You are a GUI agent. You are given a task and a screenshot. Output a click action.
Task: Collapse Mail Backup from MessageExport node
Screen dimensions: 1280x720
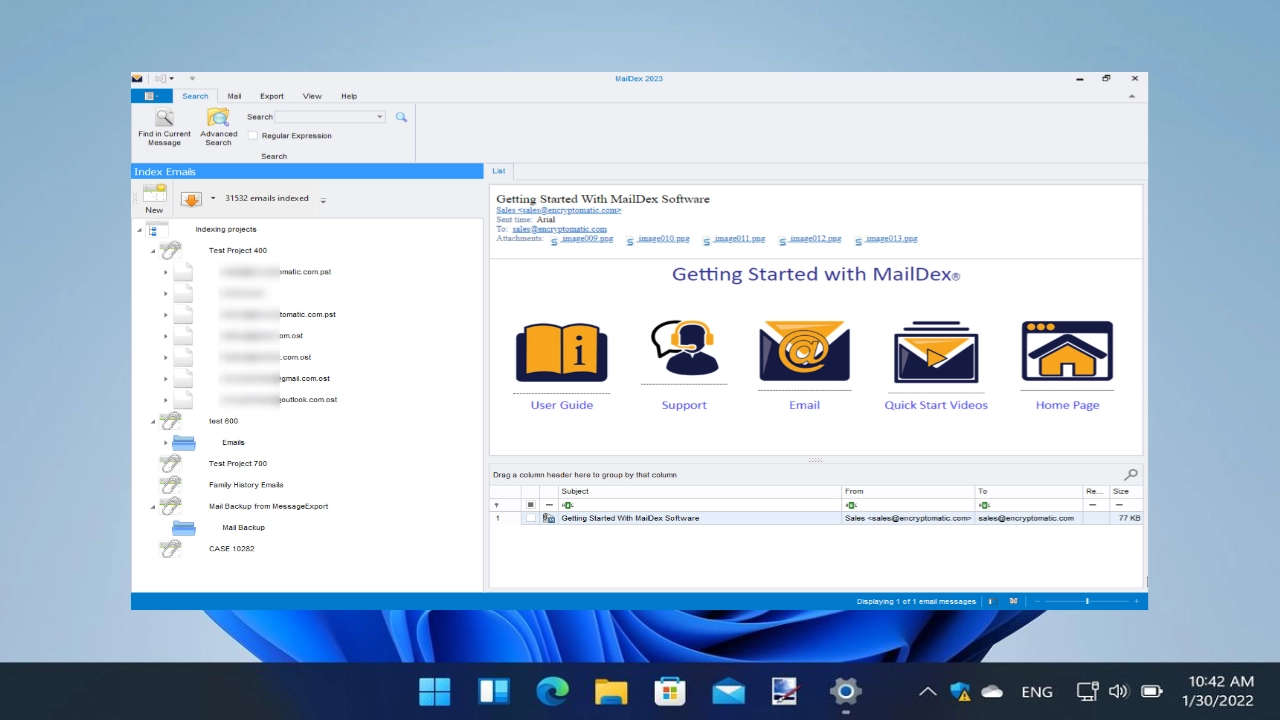click(x=153, y=507)
